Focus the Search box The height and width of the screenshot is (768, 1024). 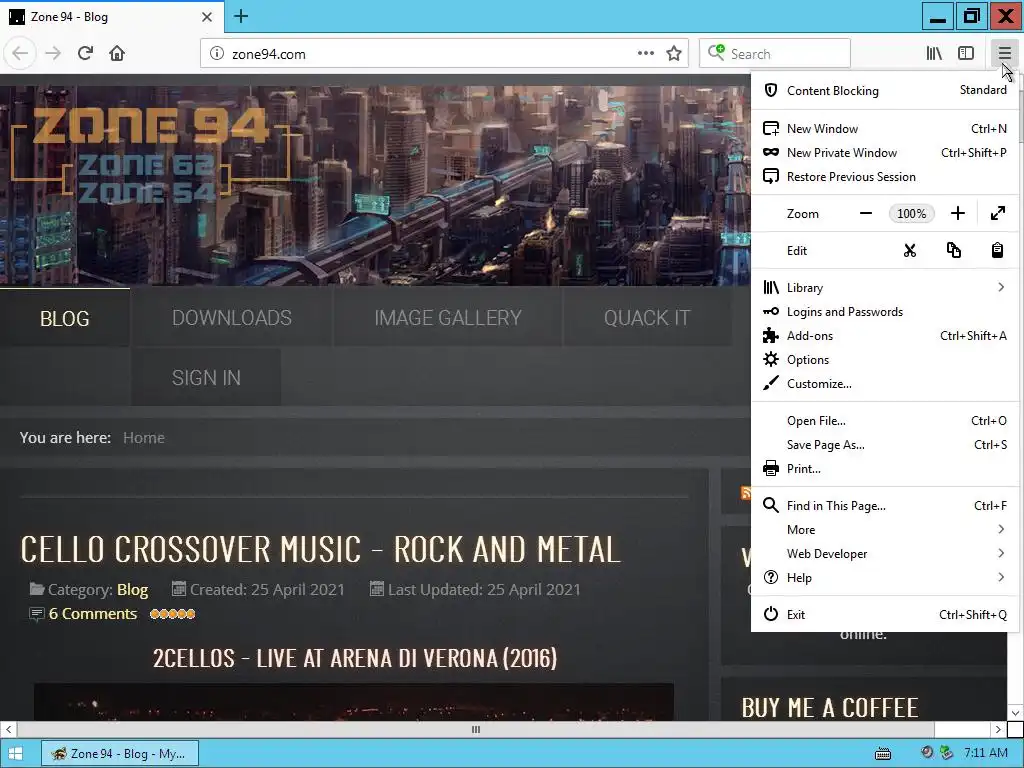[775, 54]
